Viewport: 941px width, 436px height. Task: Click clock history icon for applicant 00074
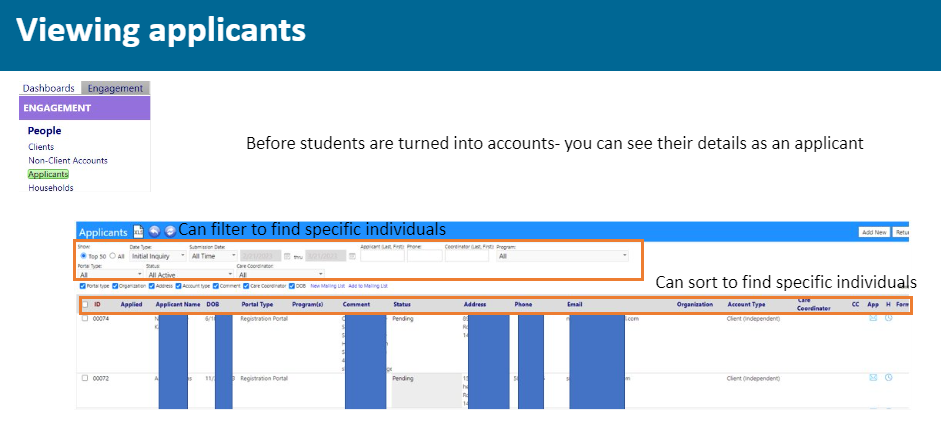[x=889, y=318]
